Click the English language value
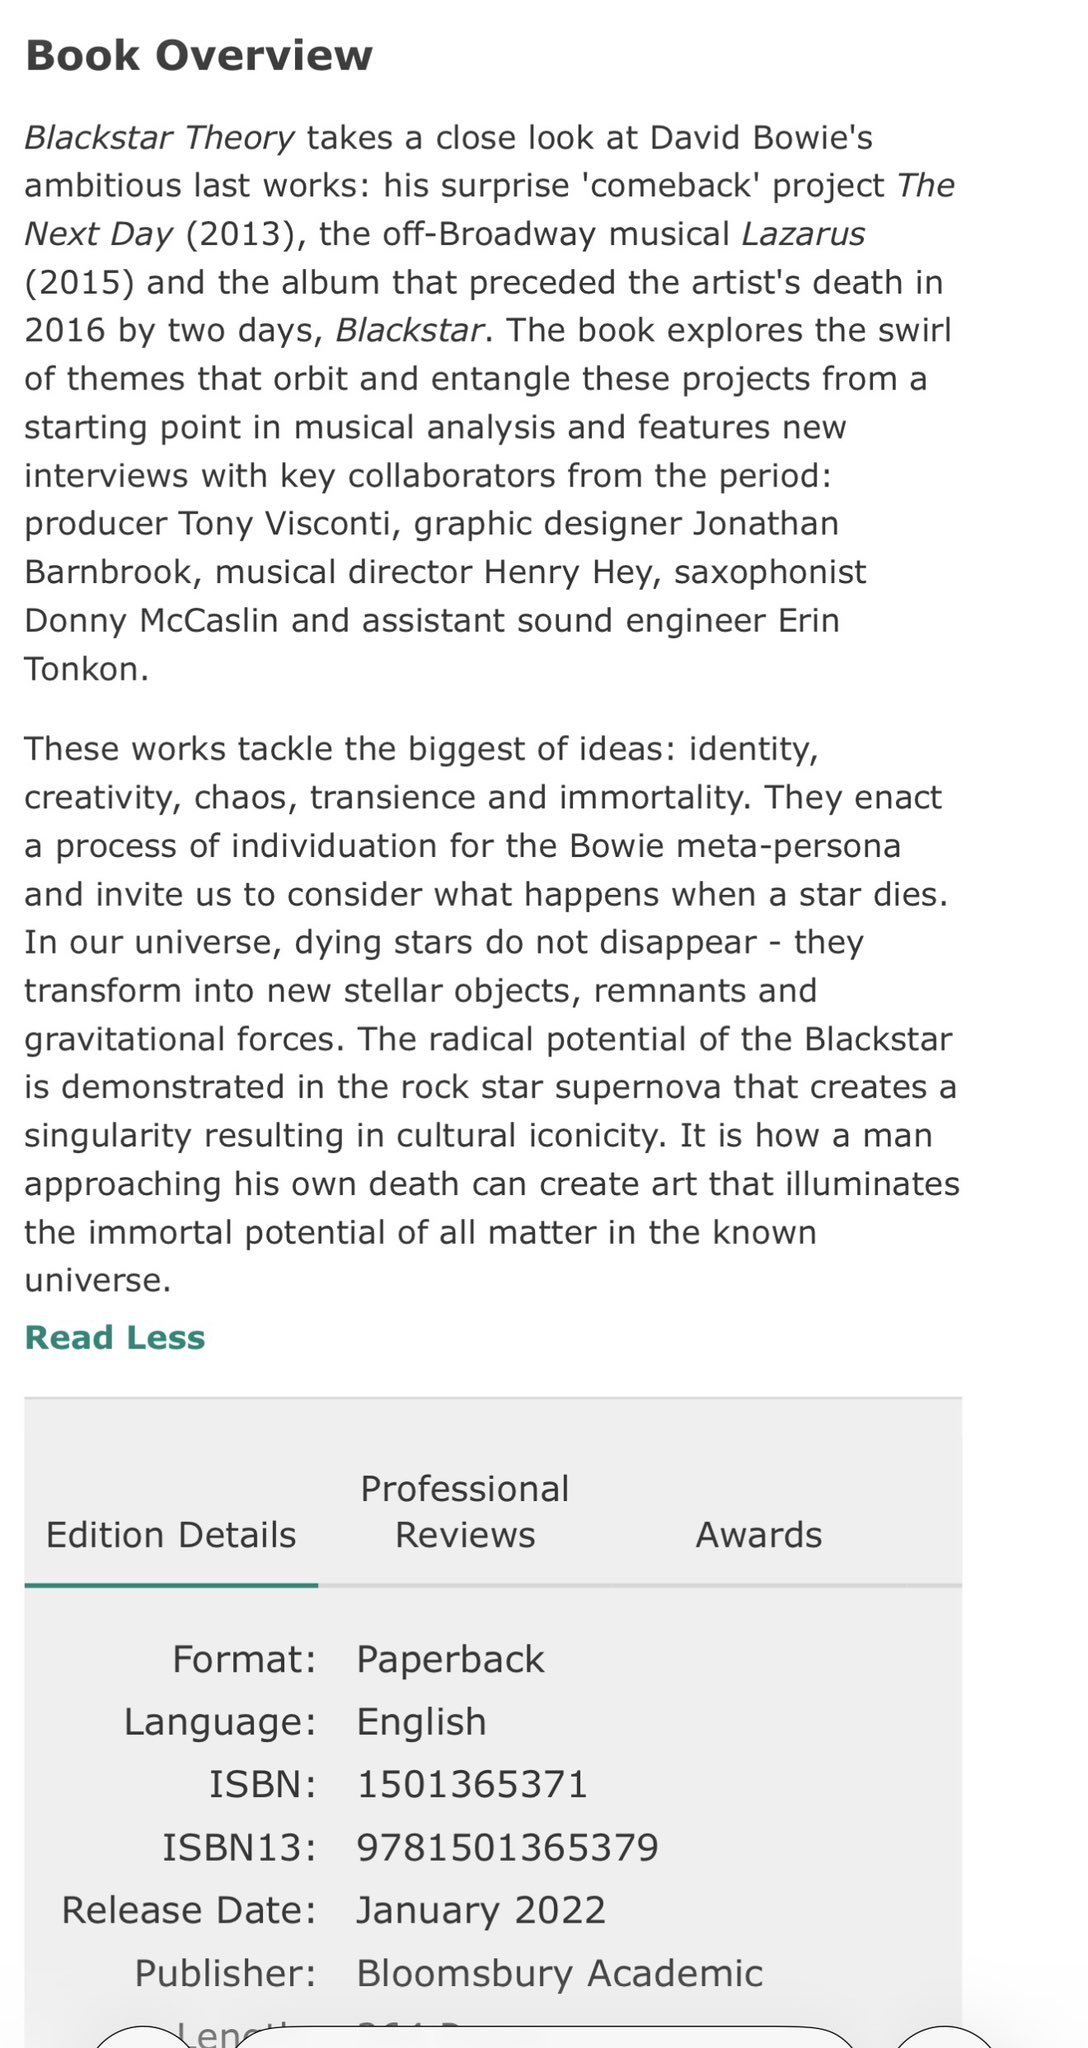 point(421,1722)
